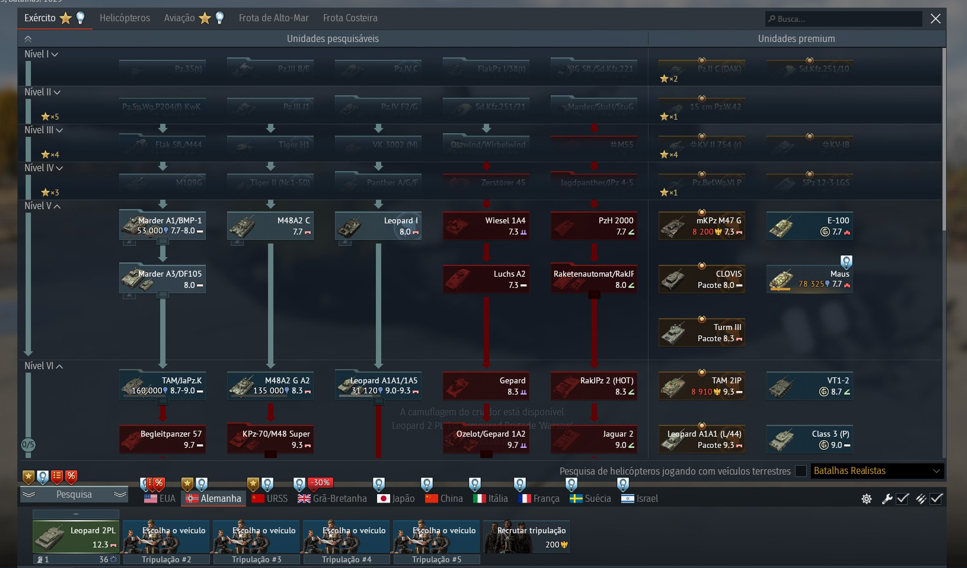Image resolution: width=967 pixels, height=568 pixels.
Task: Click the -30% badge above Grã-Bretanha
Action: coord(319,482)
